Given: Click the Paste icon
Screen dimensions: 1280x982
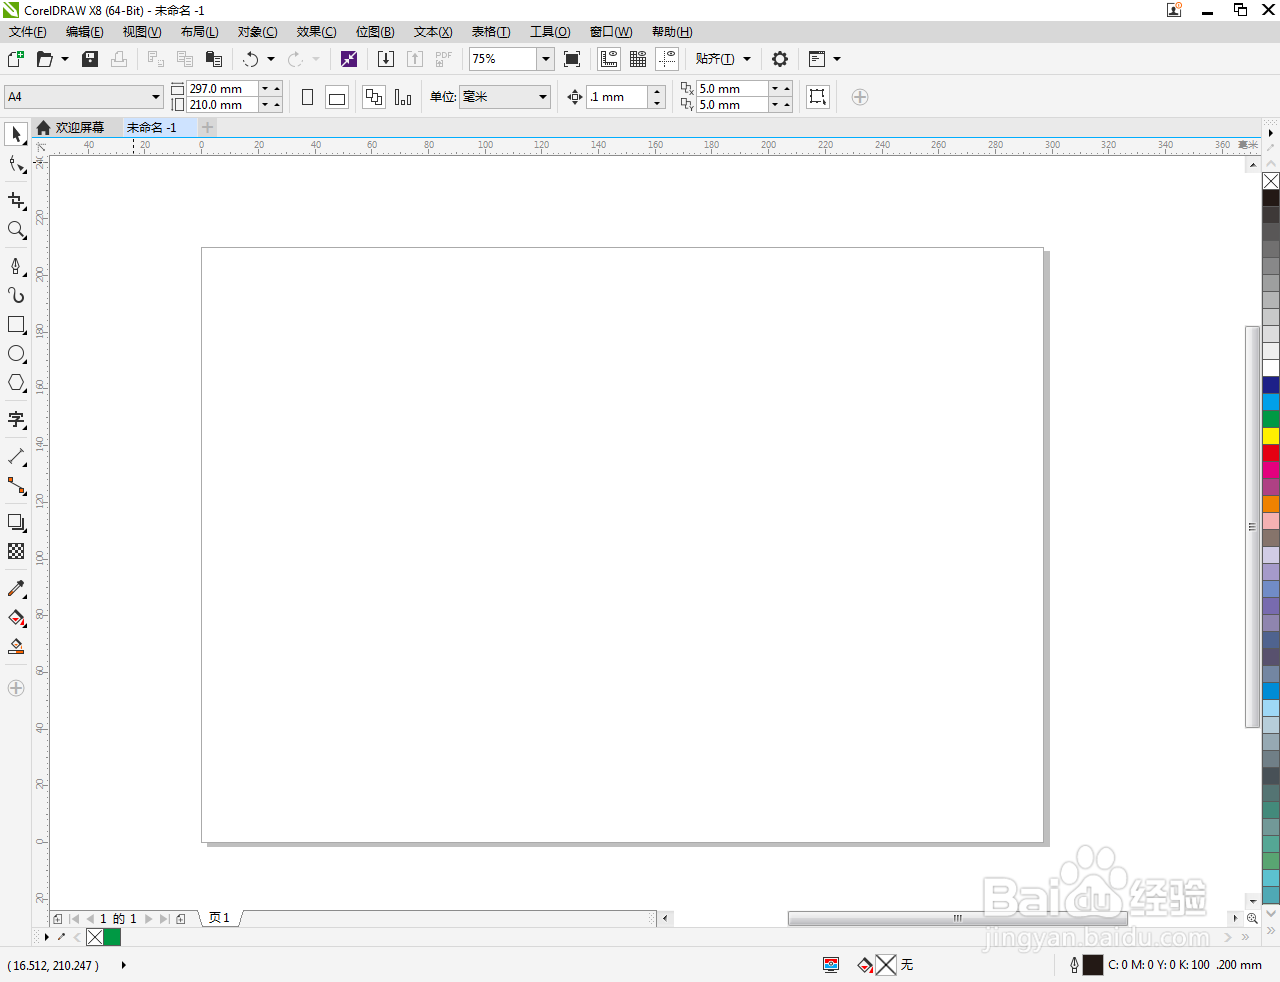Looking at the screenshot, I should click(x=213, y=59).
